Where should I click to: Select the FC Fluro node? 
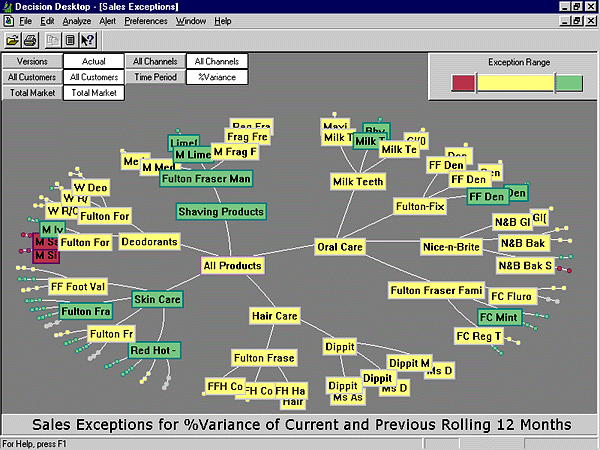pyautogui.click(x=512, y=297)
